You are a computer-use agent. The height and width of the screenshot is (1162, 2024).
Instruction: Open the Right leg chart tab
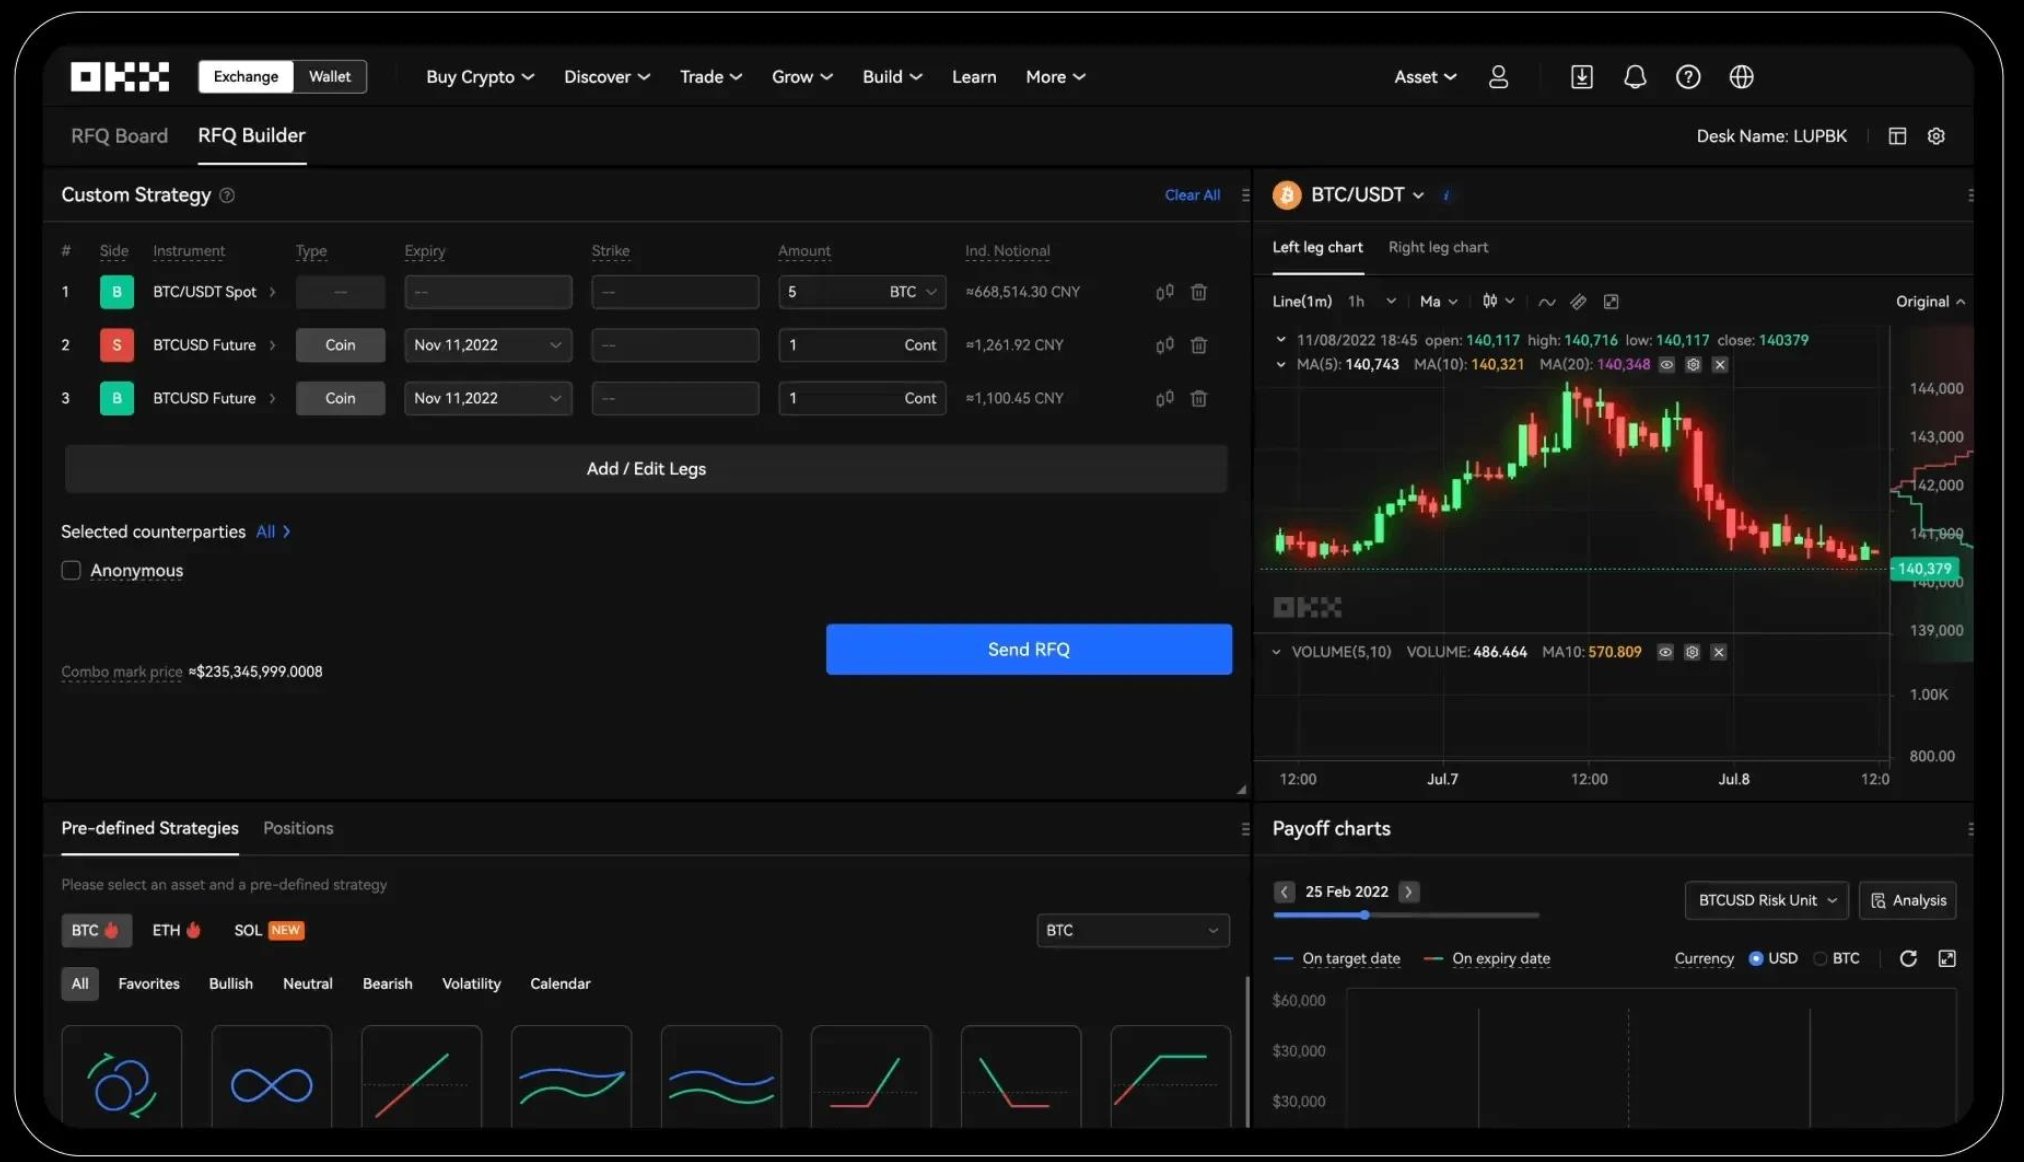click(1437, 247)
